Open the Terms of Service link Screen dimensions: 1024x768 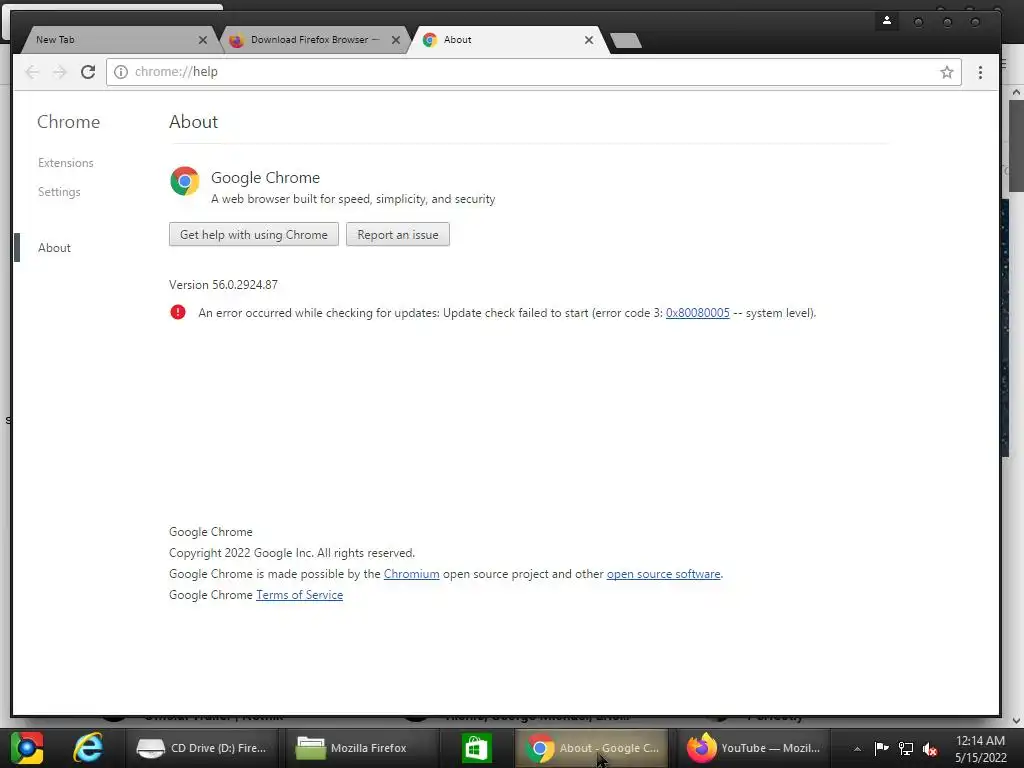point(299,594)
